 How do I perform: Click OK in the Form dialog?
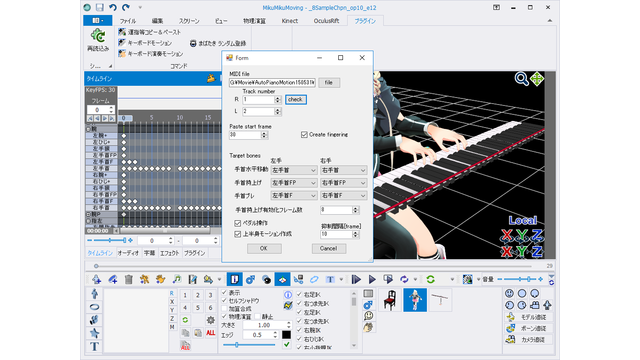pyautogui.click(x=264, y=248)
